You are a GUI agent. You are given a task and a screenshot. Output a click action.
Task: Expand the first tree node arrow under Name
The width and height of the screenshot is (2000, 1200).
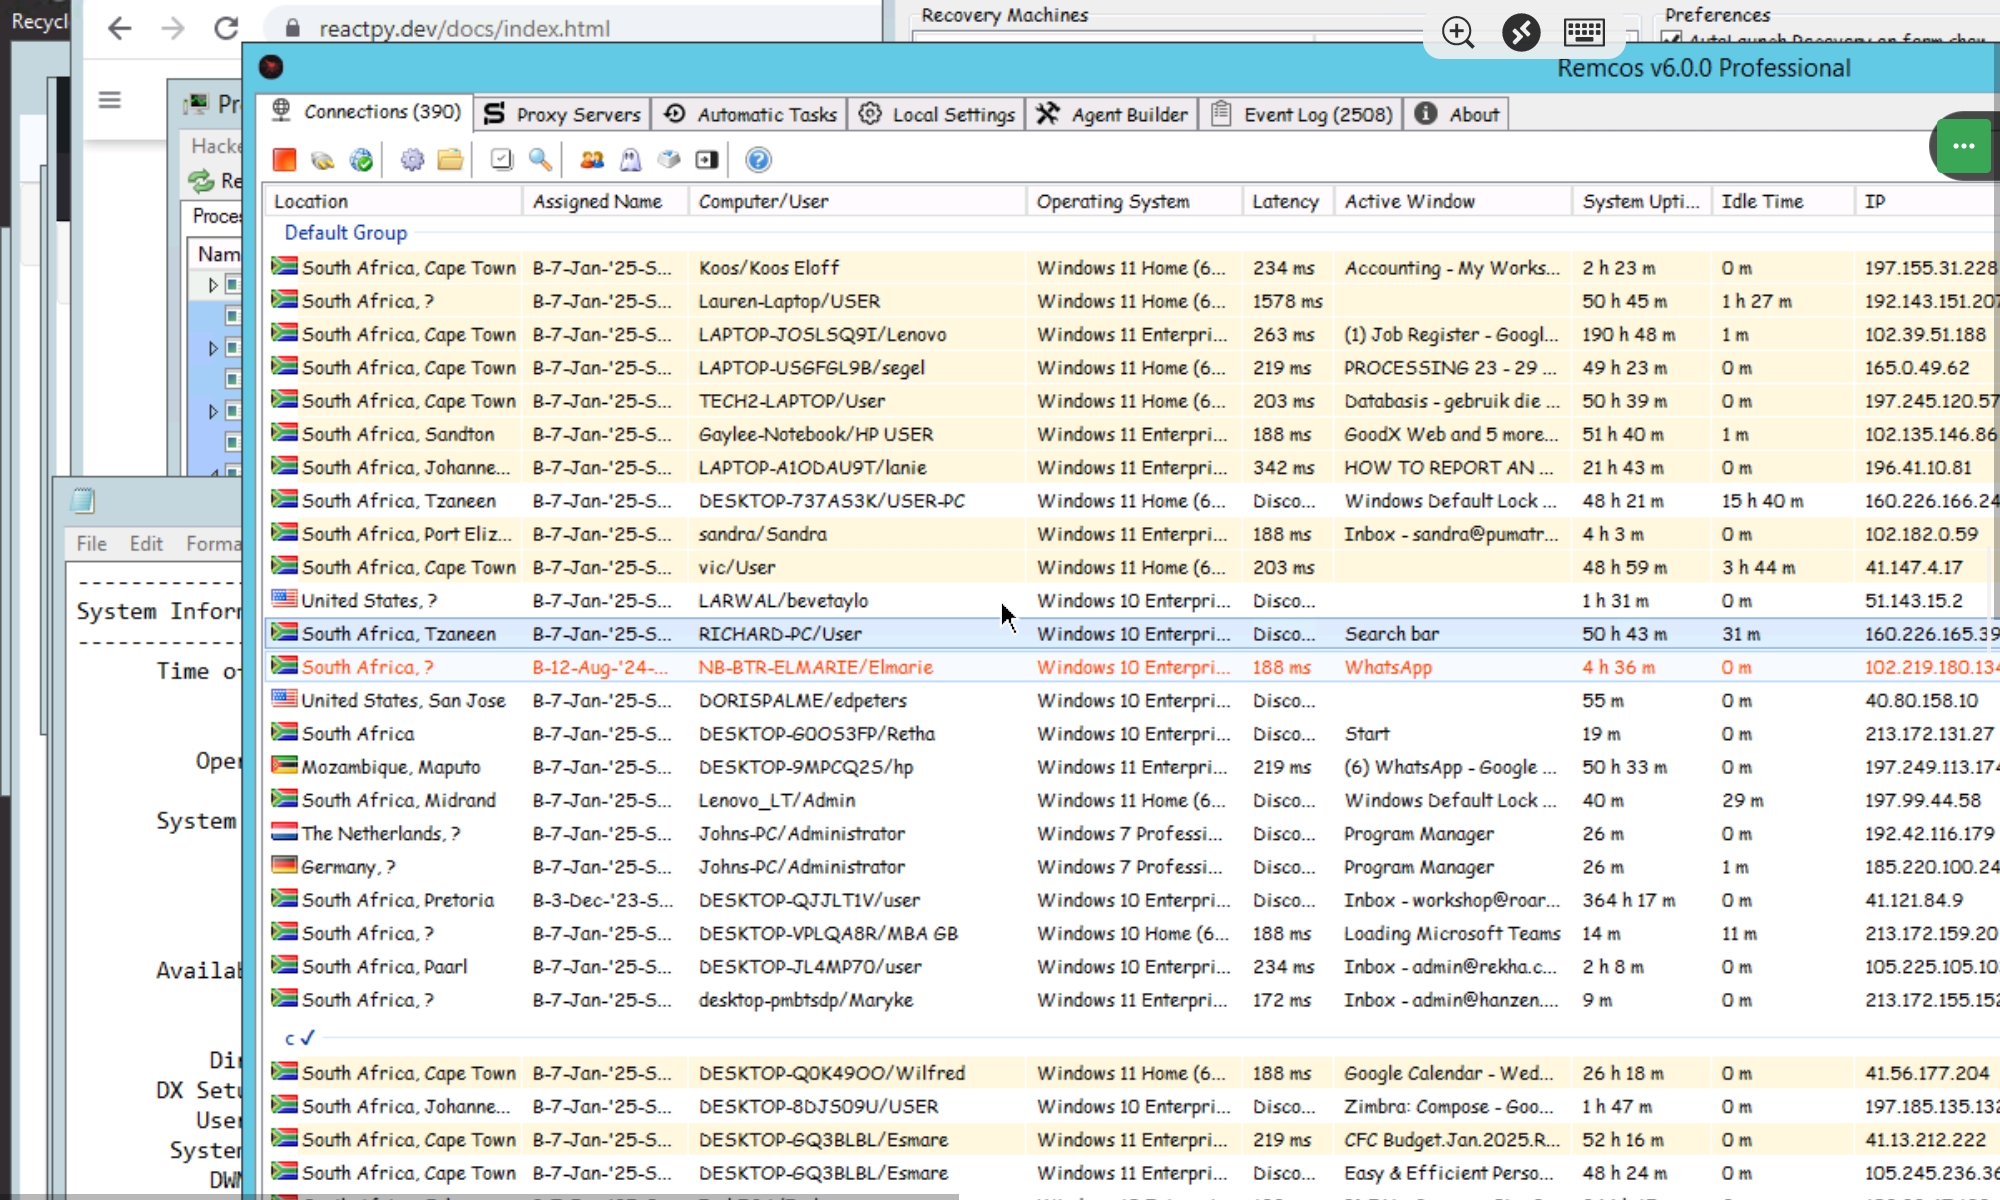[x=213, y=285]
